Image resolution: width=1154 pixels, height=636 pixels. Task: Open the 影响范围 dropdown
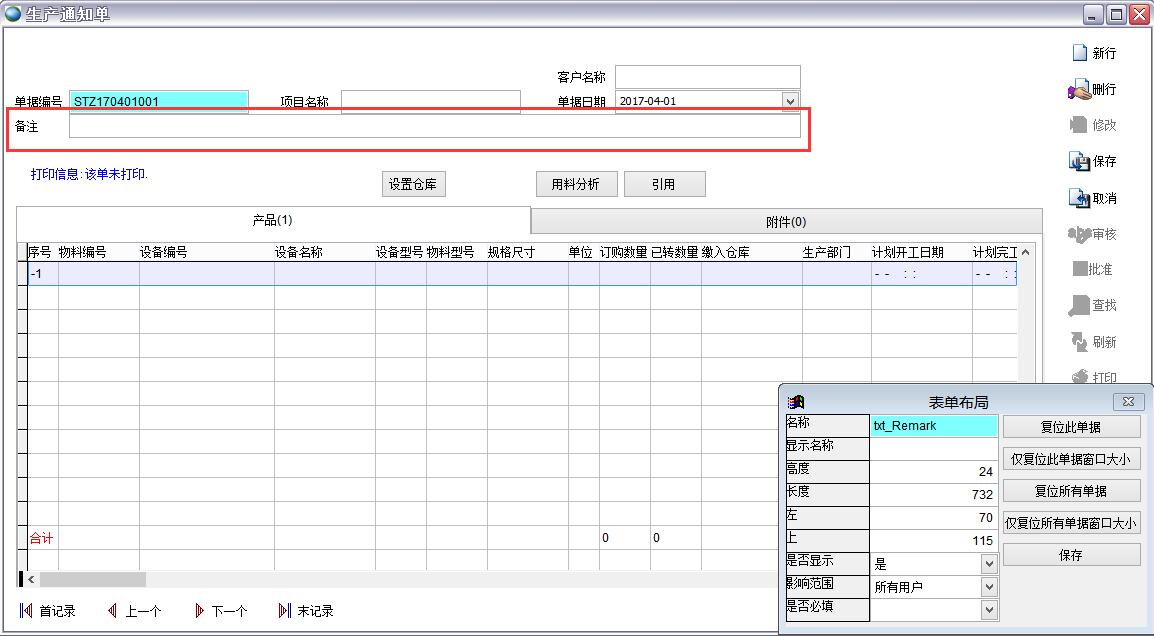tap(989, 587)
